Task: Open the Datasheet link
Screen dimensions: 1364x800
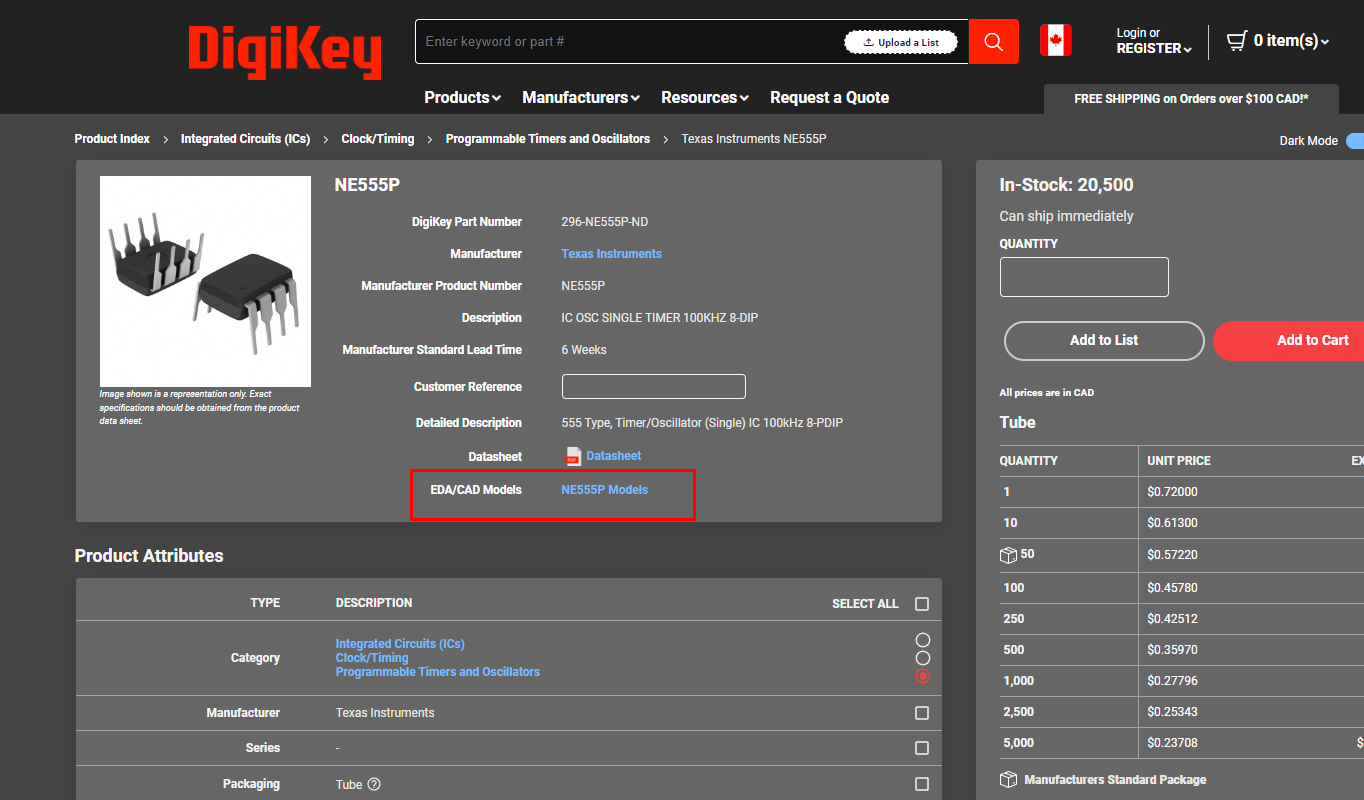Action: [x=614, y=456]
